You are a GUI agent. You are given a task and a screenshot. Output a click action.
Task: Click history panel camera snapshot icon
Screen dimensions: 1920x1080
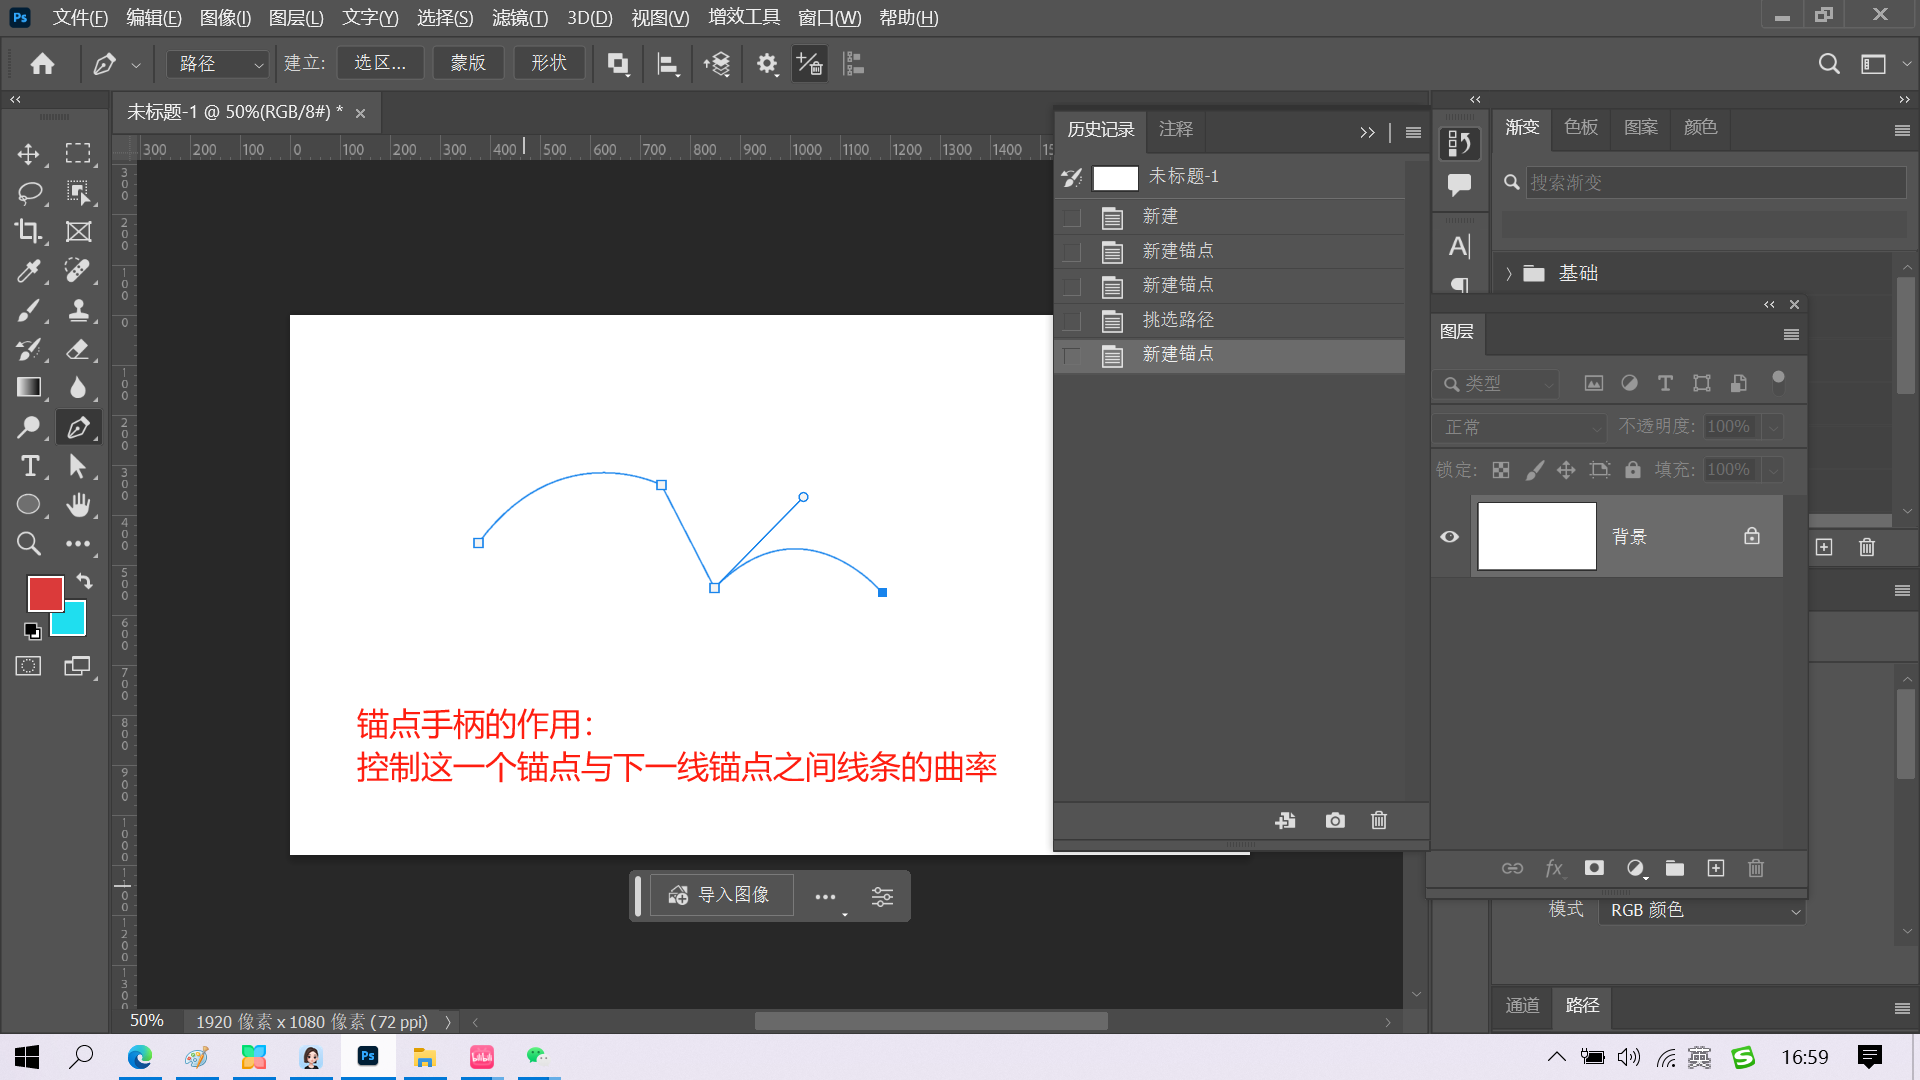click(1335, 821)
